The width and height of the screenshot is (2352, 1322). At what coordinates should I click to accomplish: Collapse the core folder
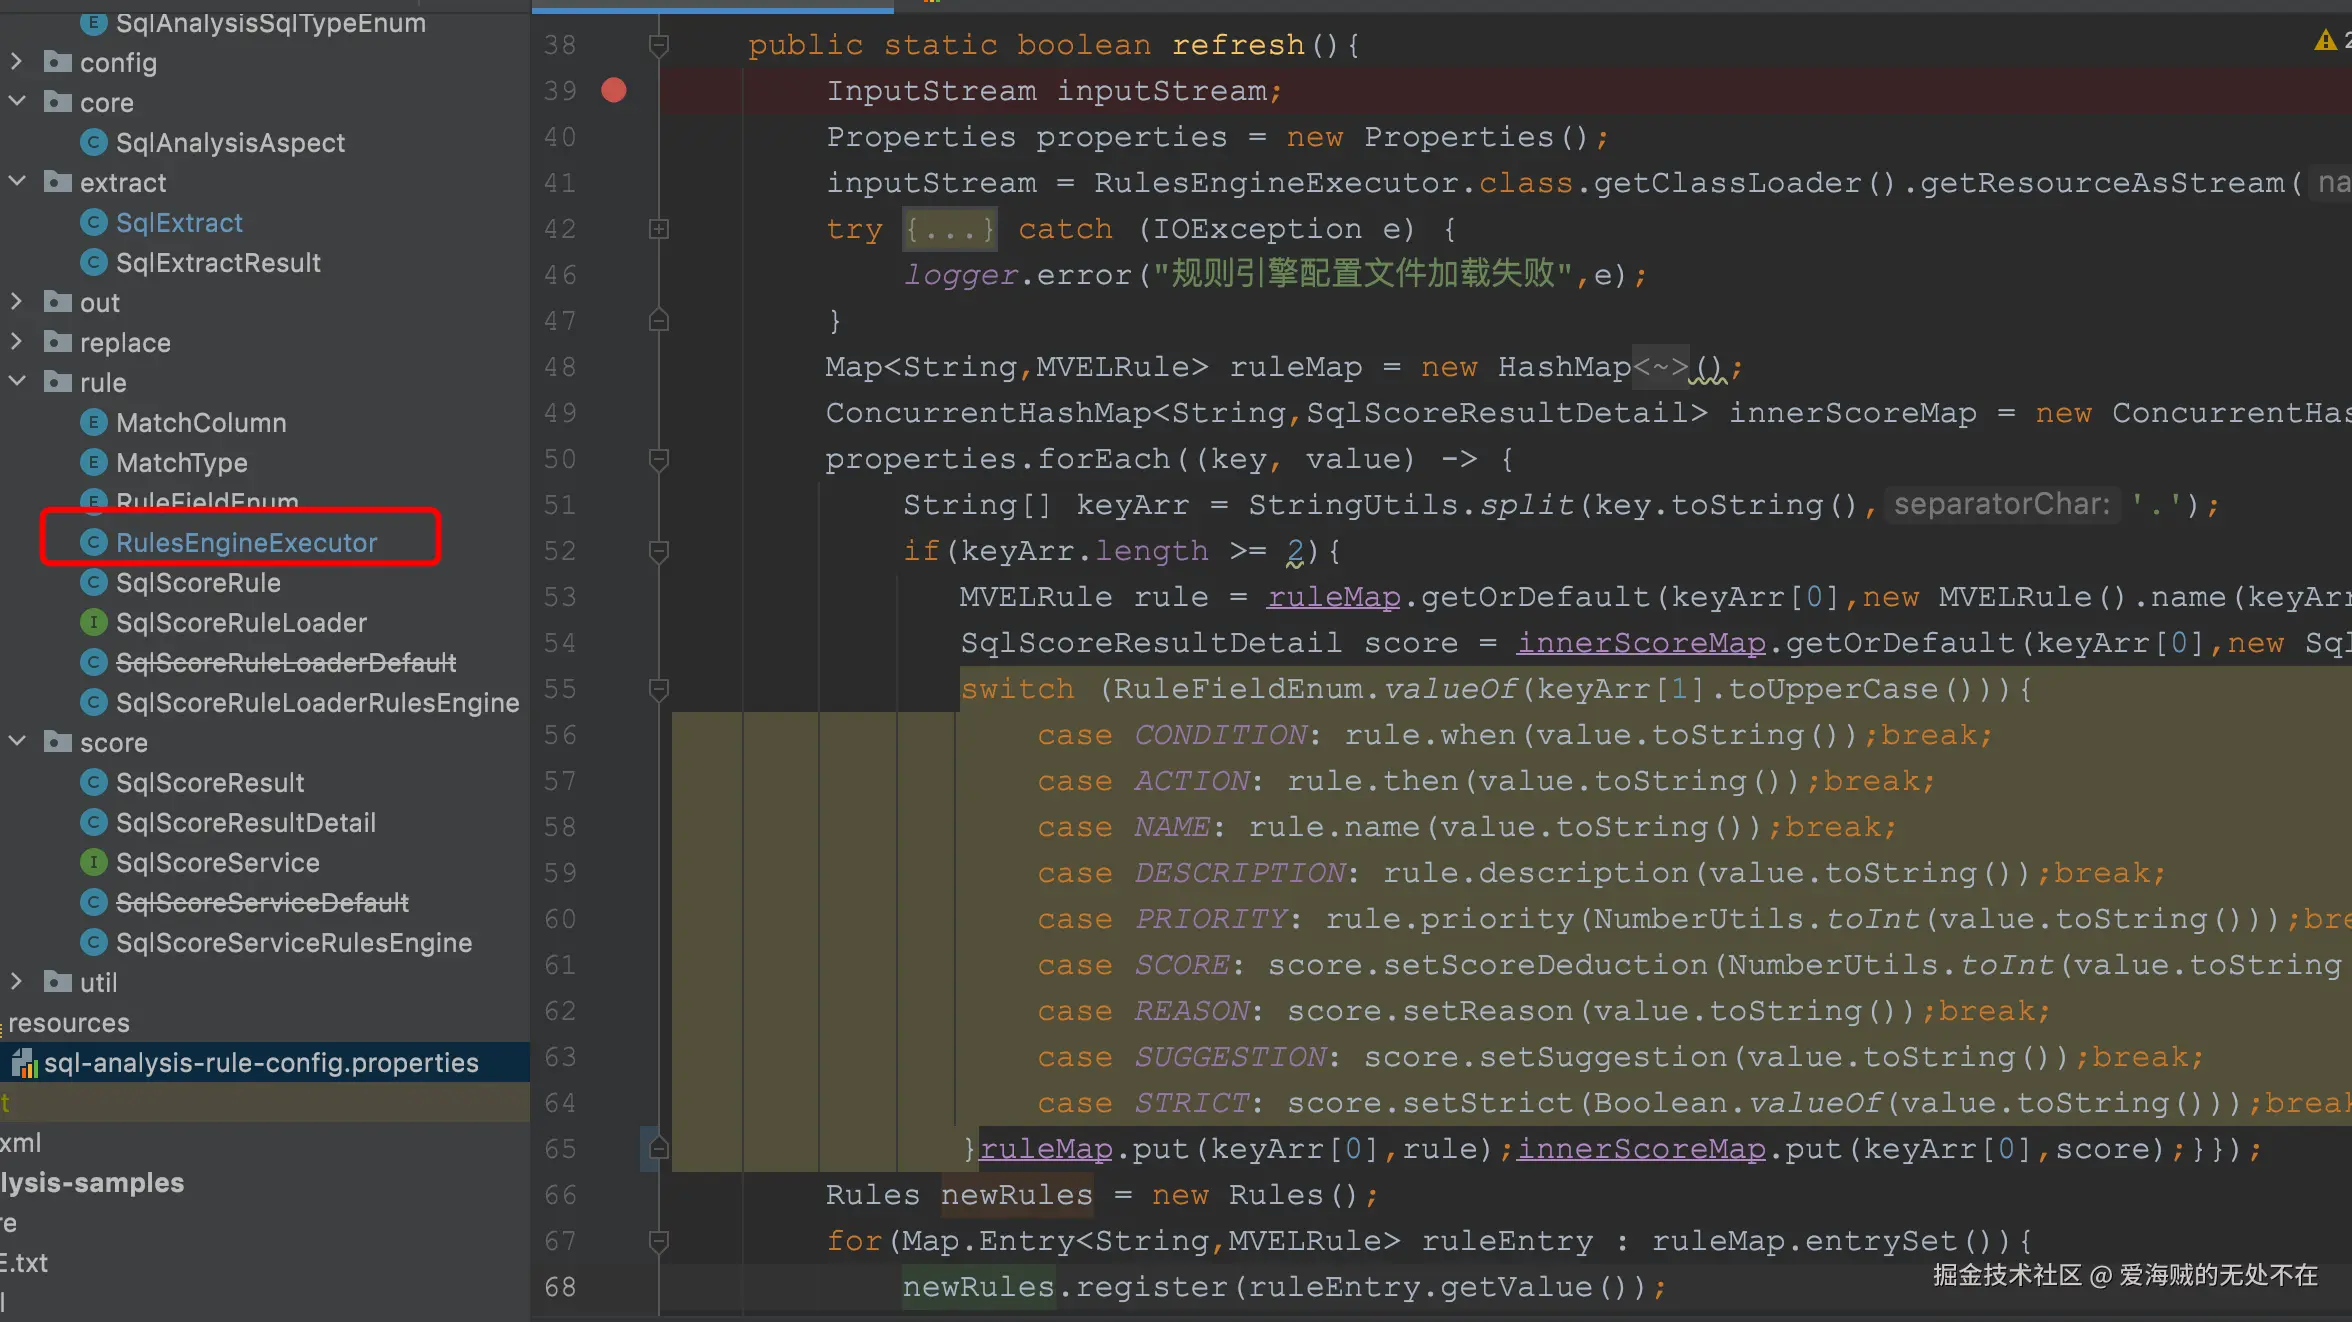click(x=16, y=102)
